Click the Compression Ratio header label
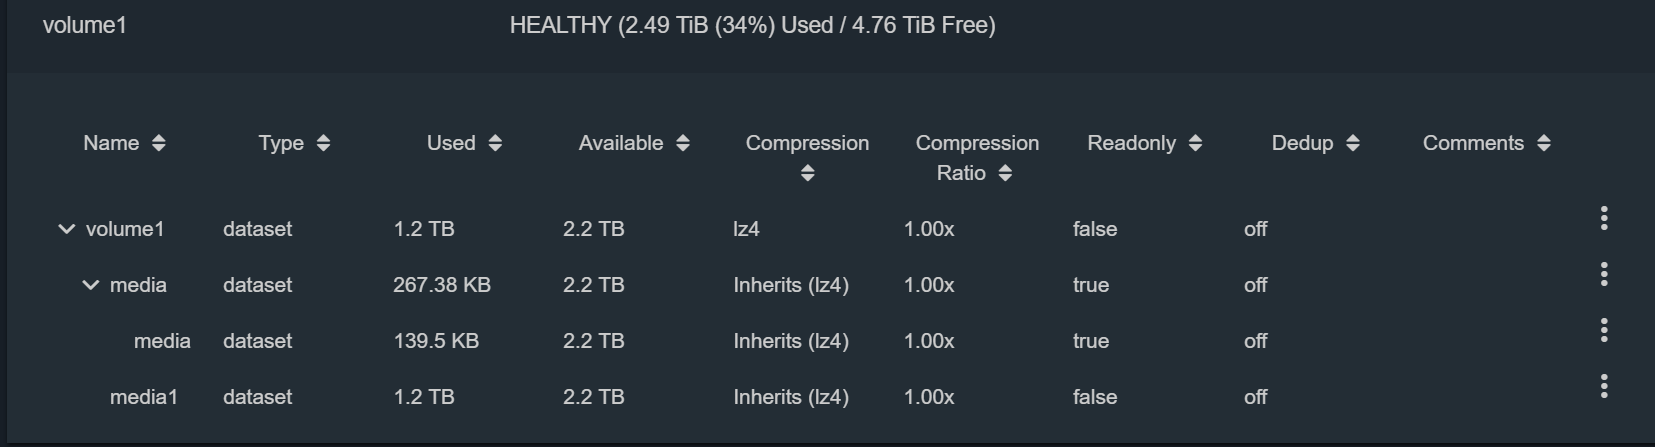This screenshot has width=1655, height=447. coord(977,158)
